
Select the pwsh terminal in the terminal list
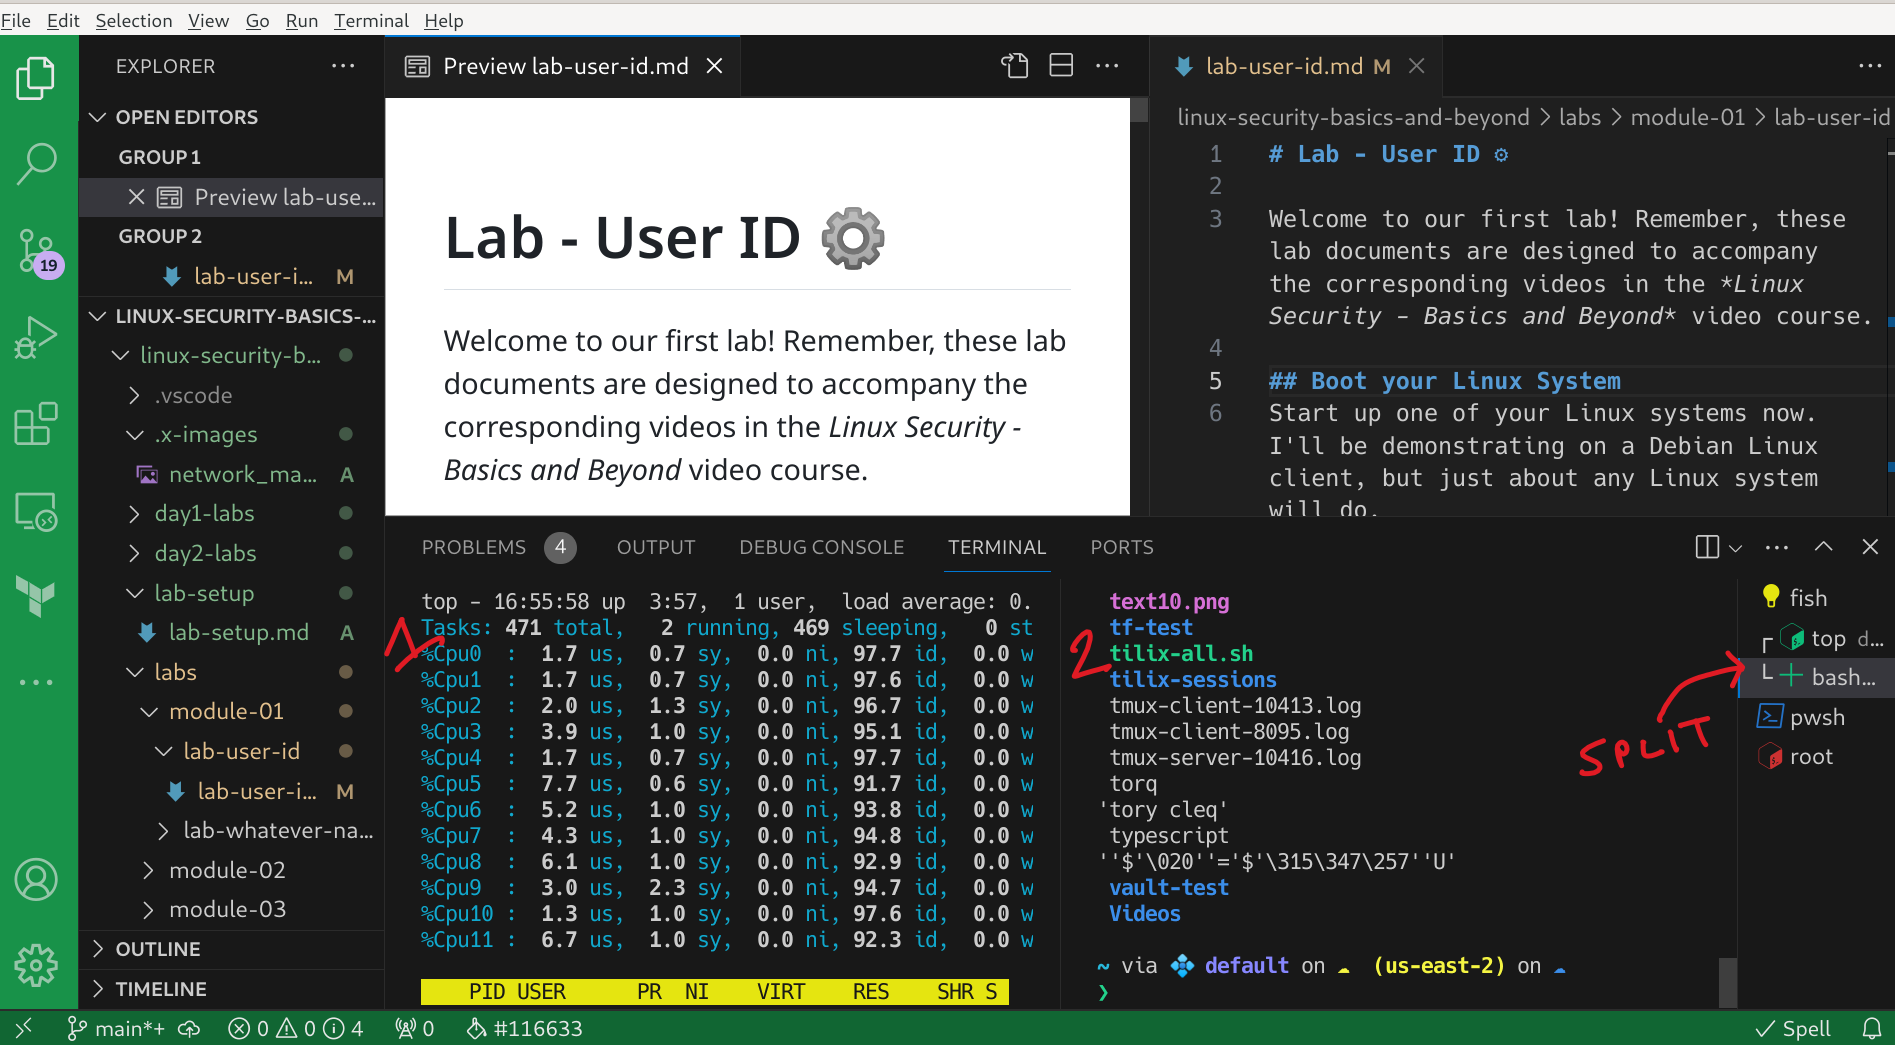pos(1816,717)
